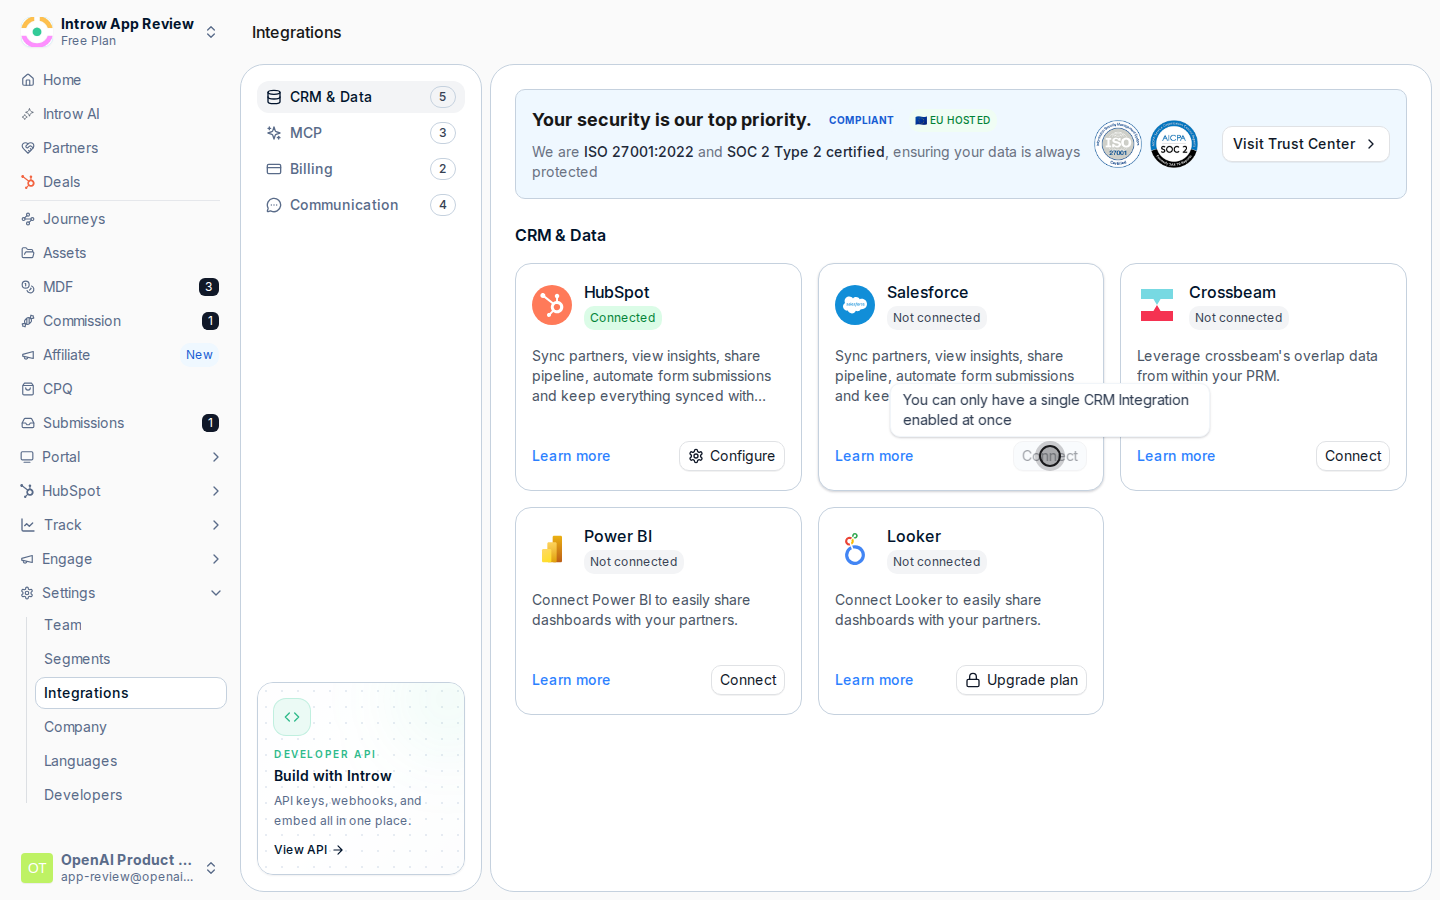Screen dimensions: 1440x900
Task: Click the HubSpot logo icon
Action: (552, 305)
